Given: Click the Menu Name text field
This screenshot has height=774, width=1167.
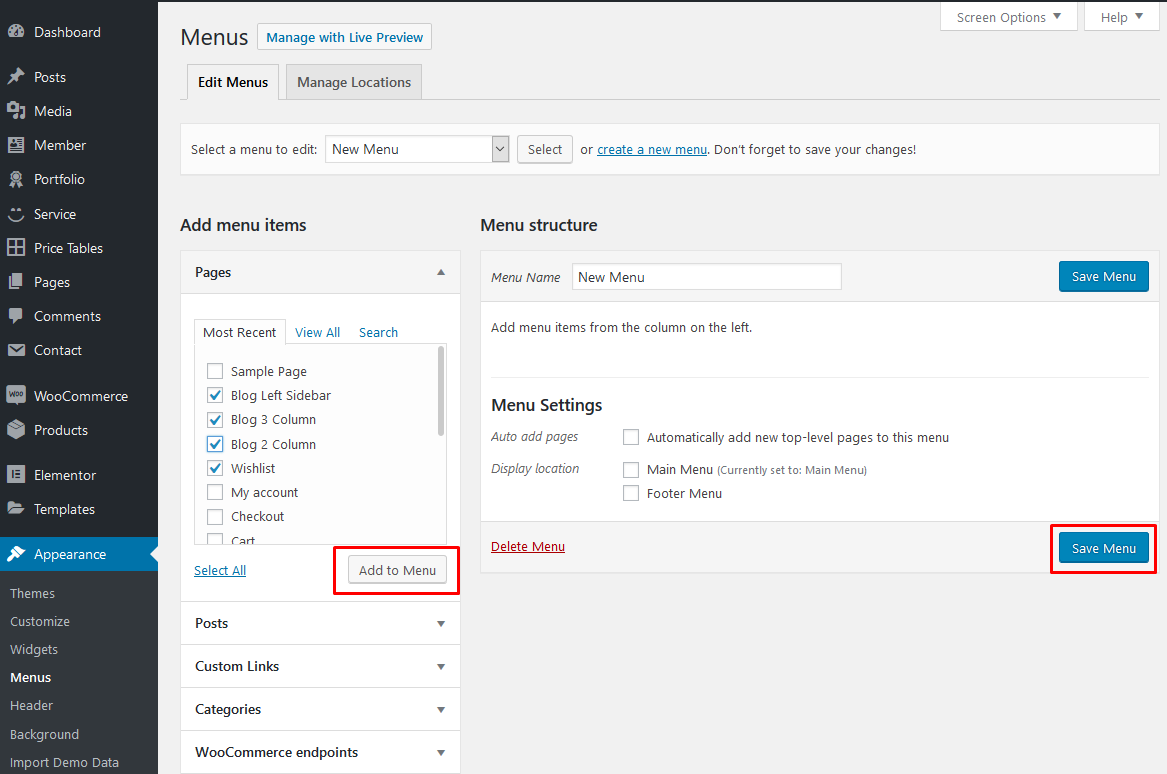Looking at the screenshot, I should click(706, 277).
